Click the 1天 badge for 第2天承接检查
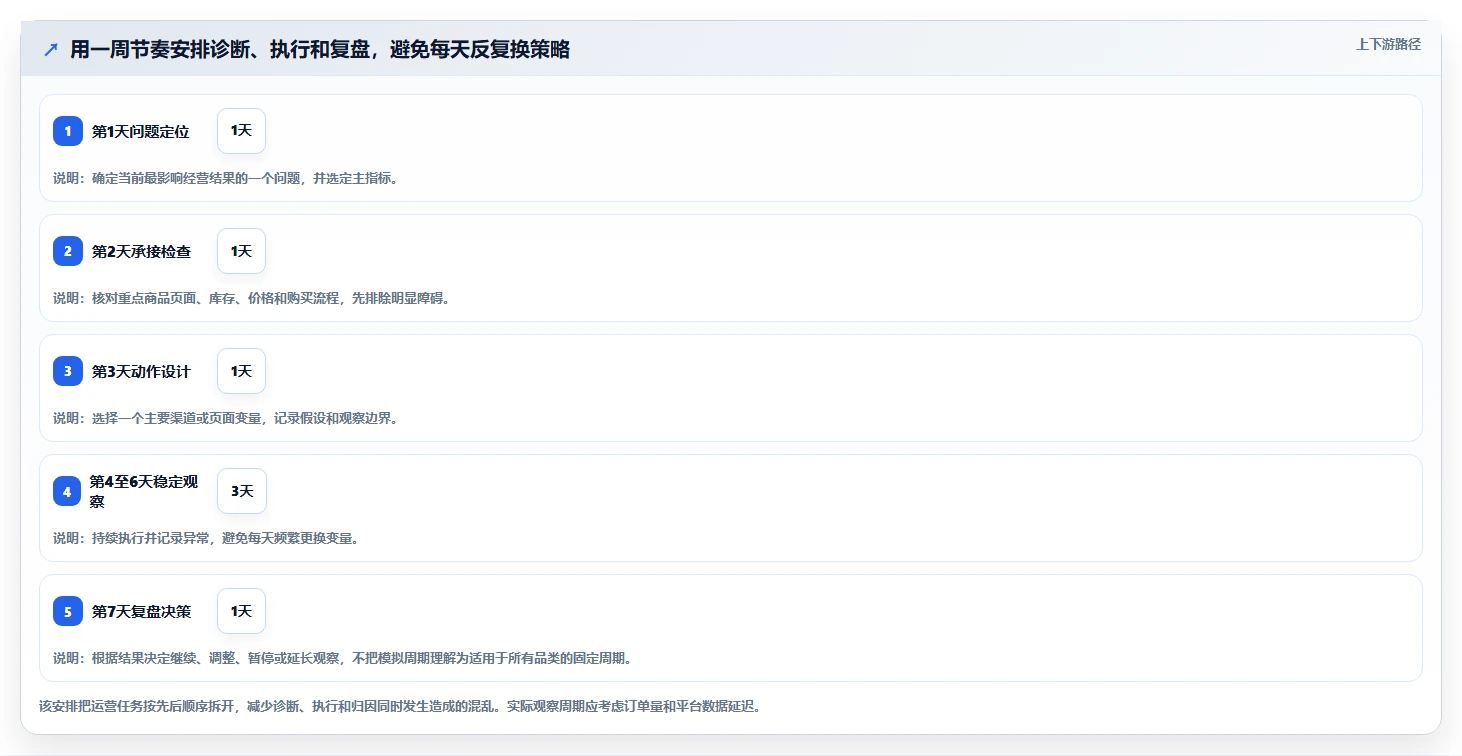 pyautogui.click(x=241, y=251)
